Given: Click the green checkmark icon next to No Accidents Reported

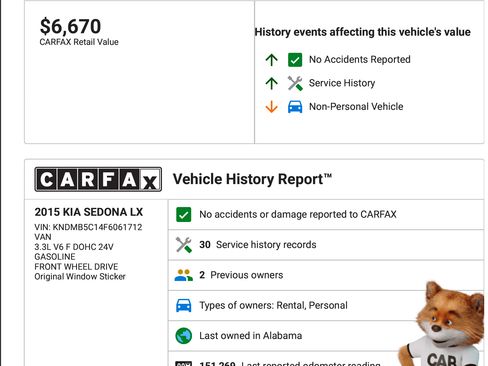Looking at the screenshot, I should coord(295,60).
